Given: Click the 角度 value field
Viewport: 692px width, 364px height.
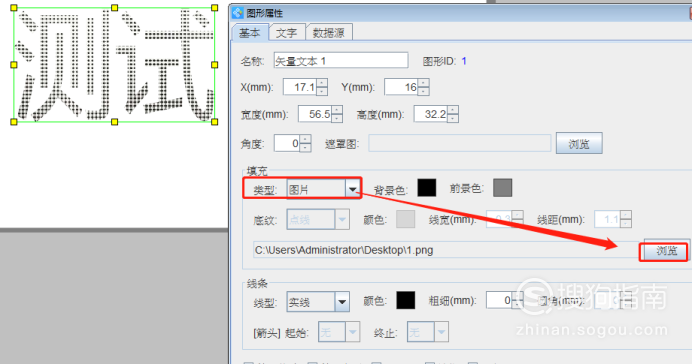Looking at the screenshot, I should 287,143.
